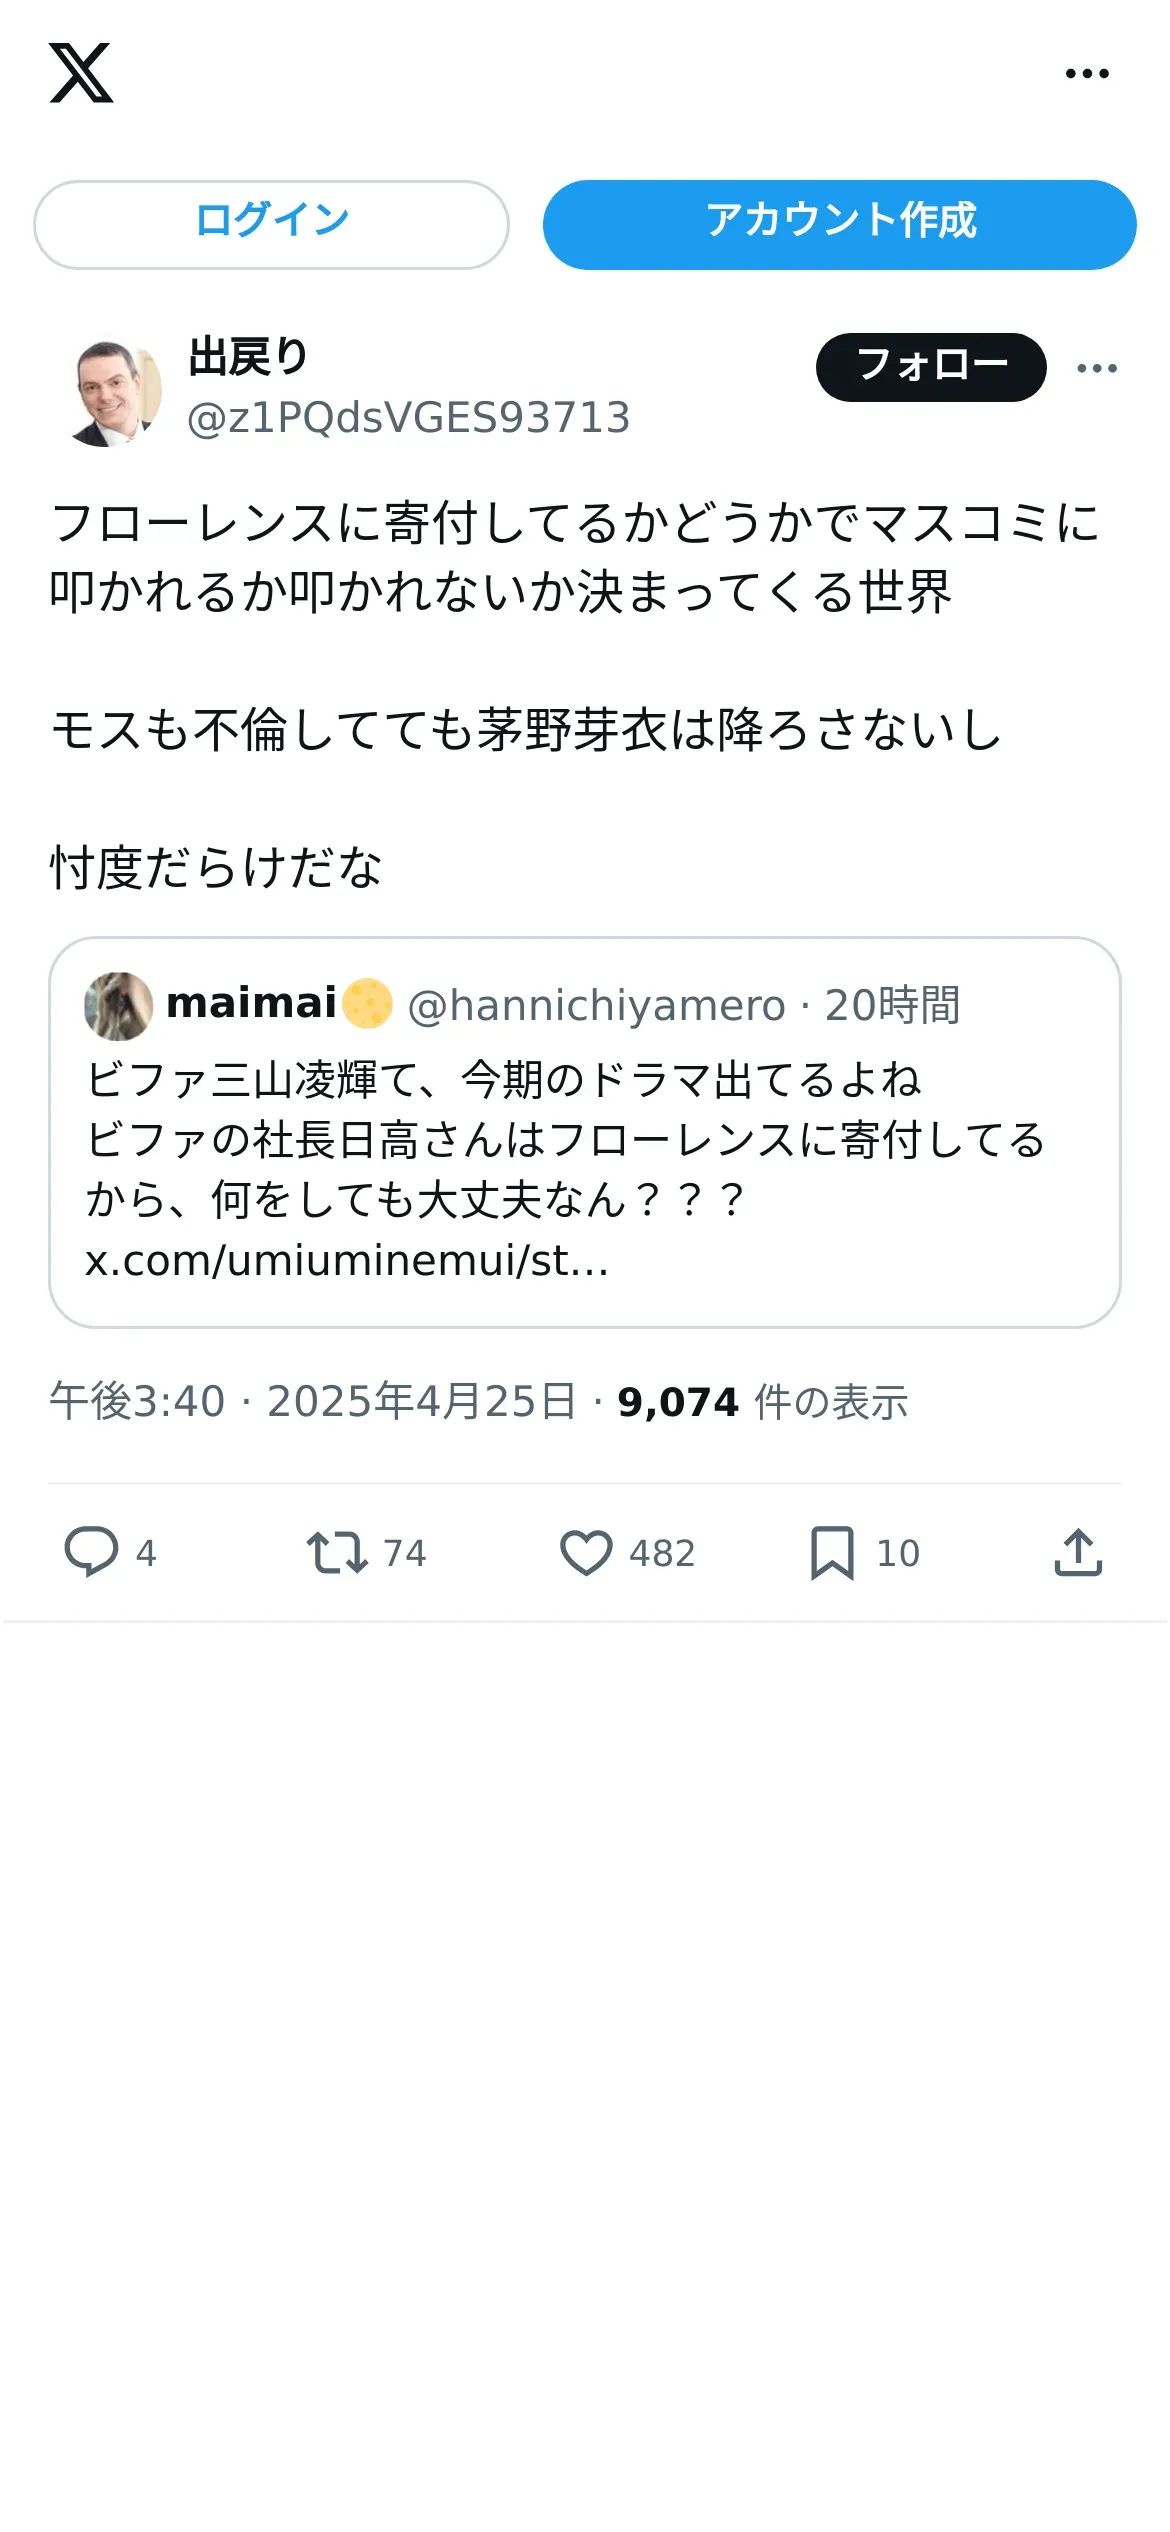This screenshot has height=2532, width=1170.
Task: Click the reply speech bubble icon
Action: [91, 1552]
